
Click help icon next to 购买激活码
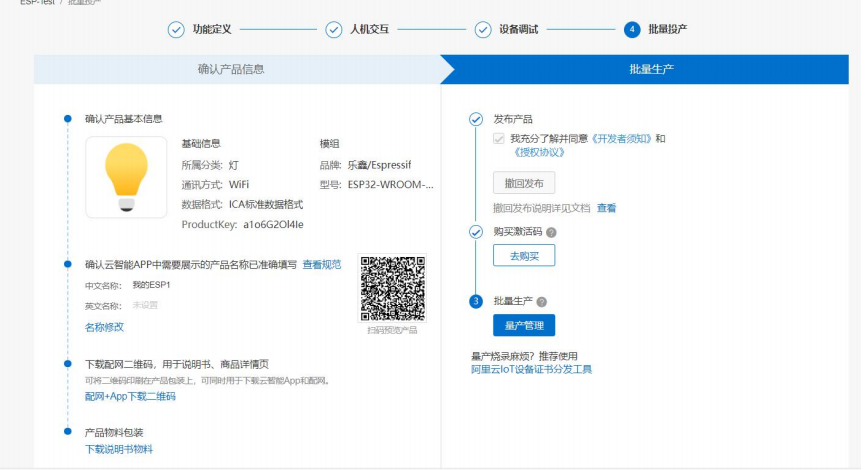point(551,233)
